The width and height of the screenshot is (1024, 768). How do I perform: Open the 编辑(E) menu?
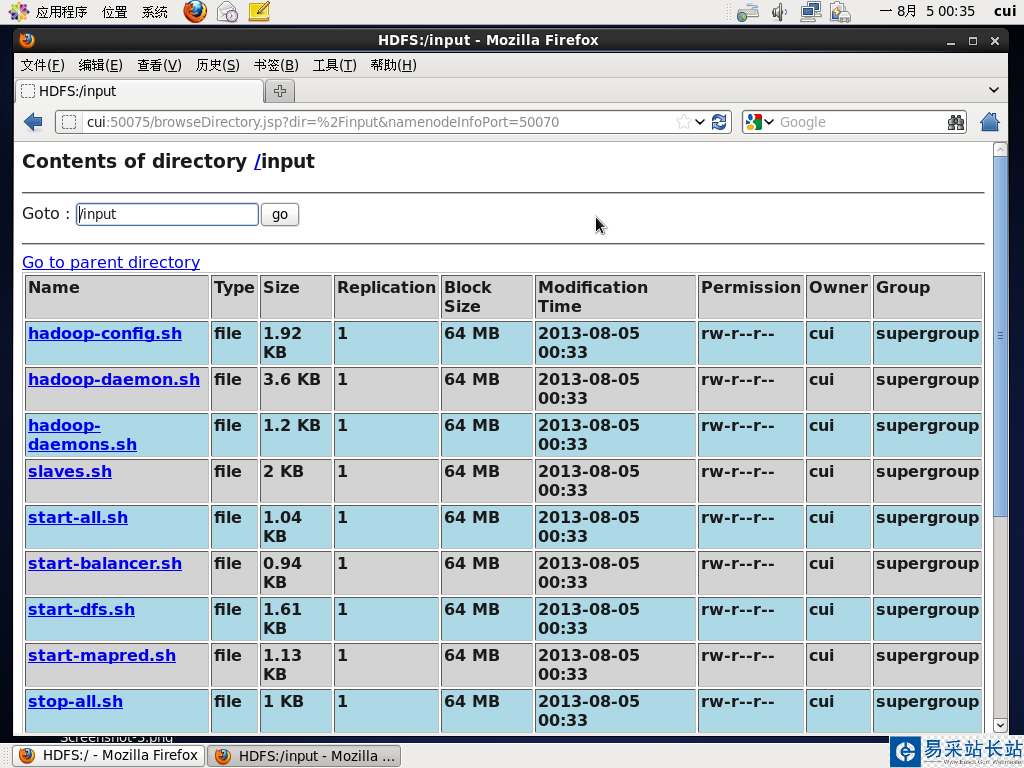pyautogui.click(x=101, y=65)
